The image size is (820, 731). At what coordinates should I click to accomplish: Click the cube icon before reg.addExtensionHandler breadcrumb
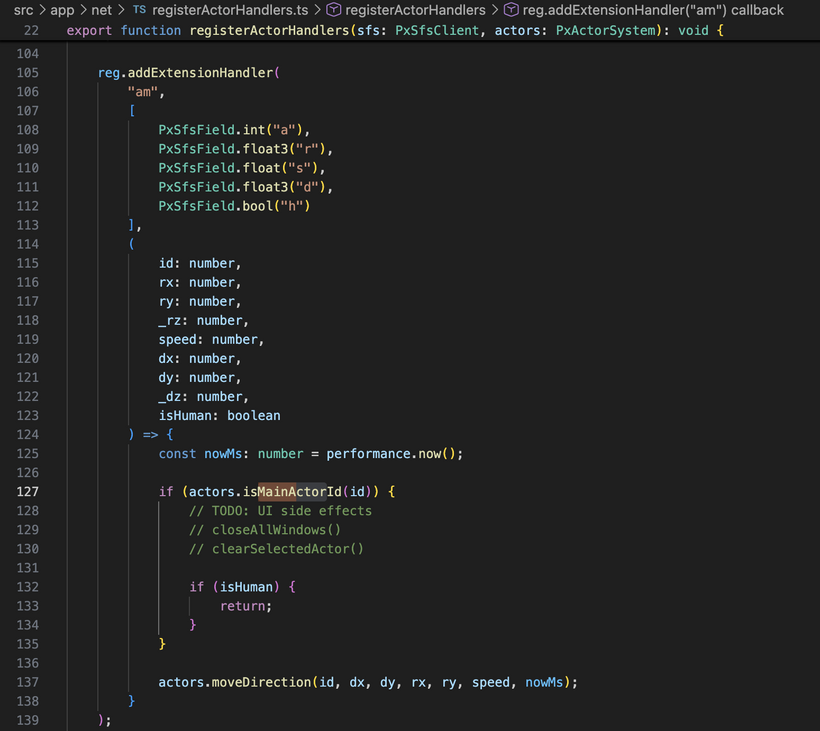coord(511,10)
